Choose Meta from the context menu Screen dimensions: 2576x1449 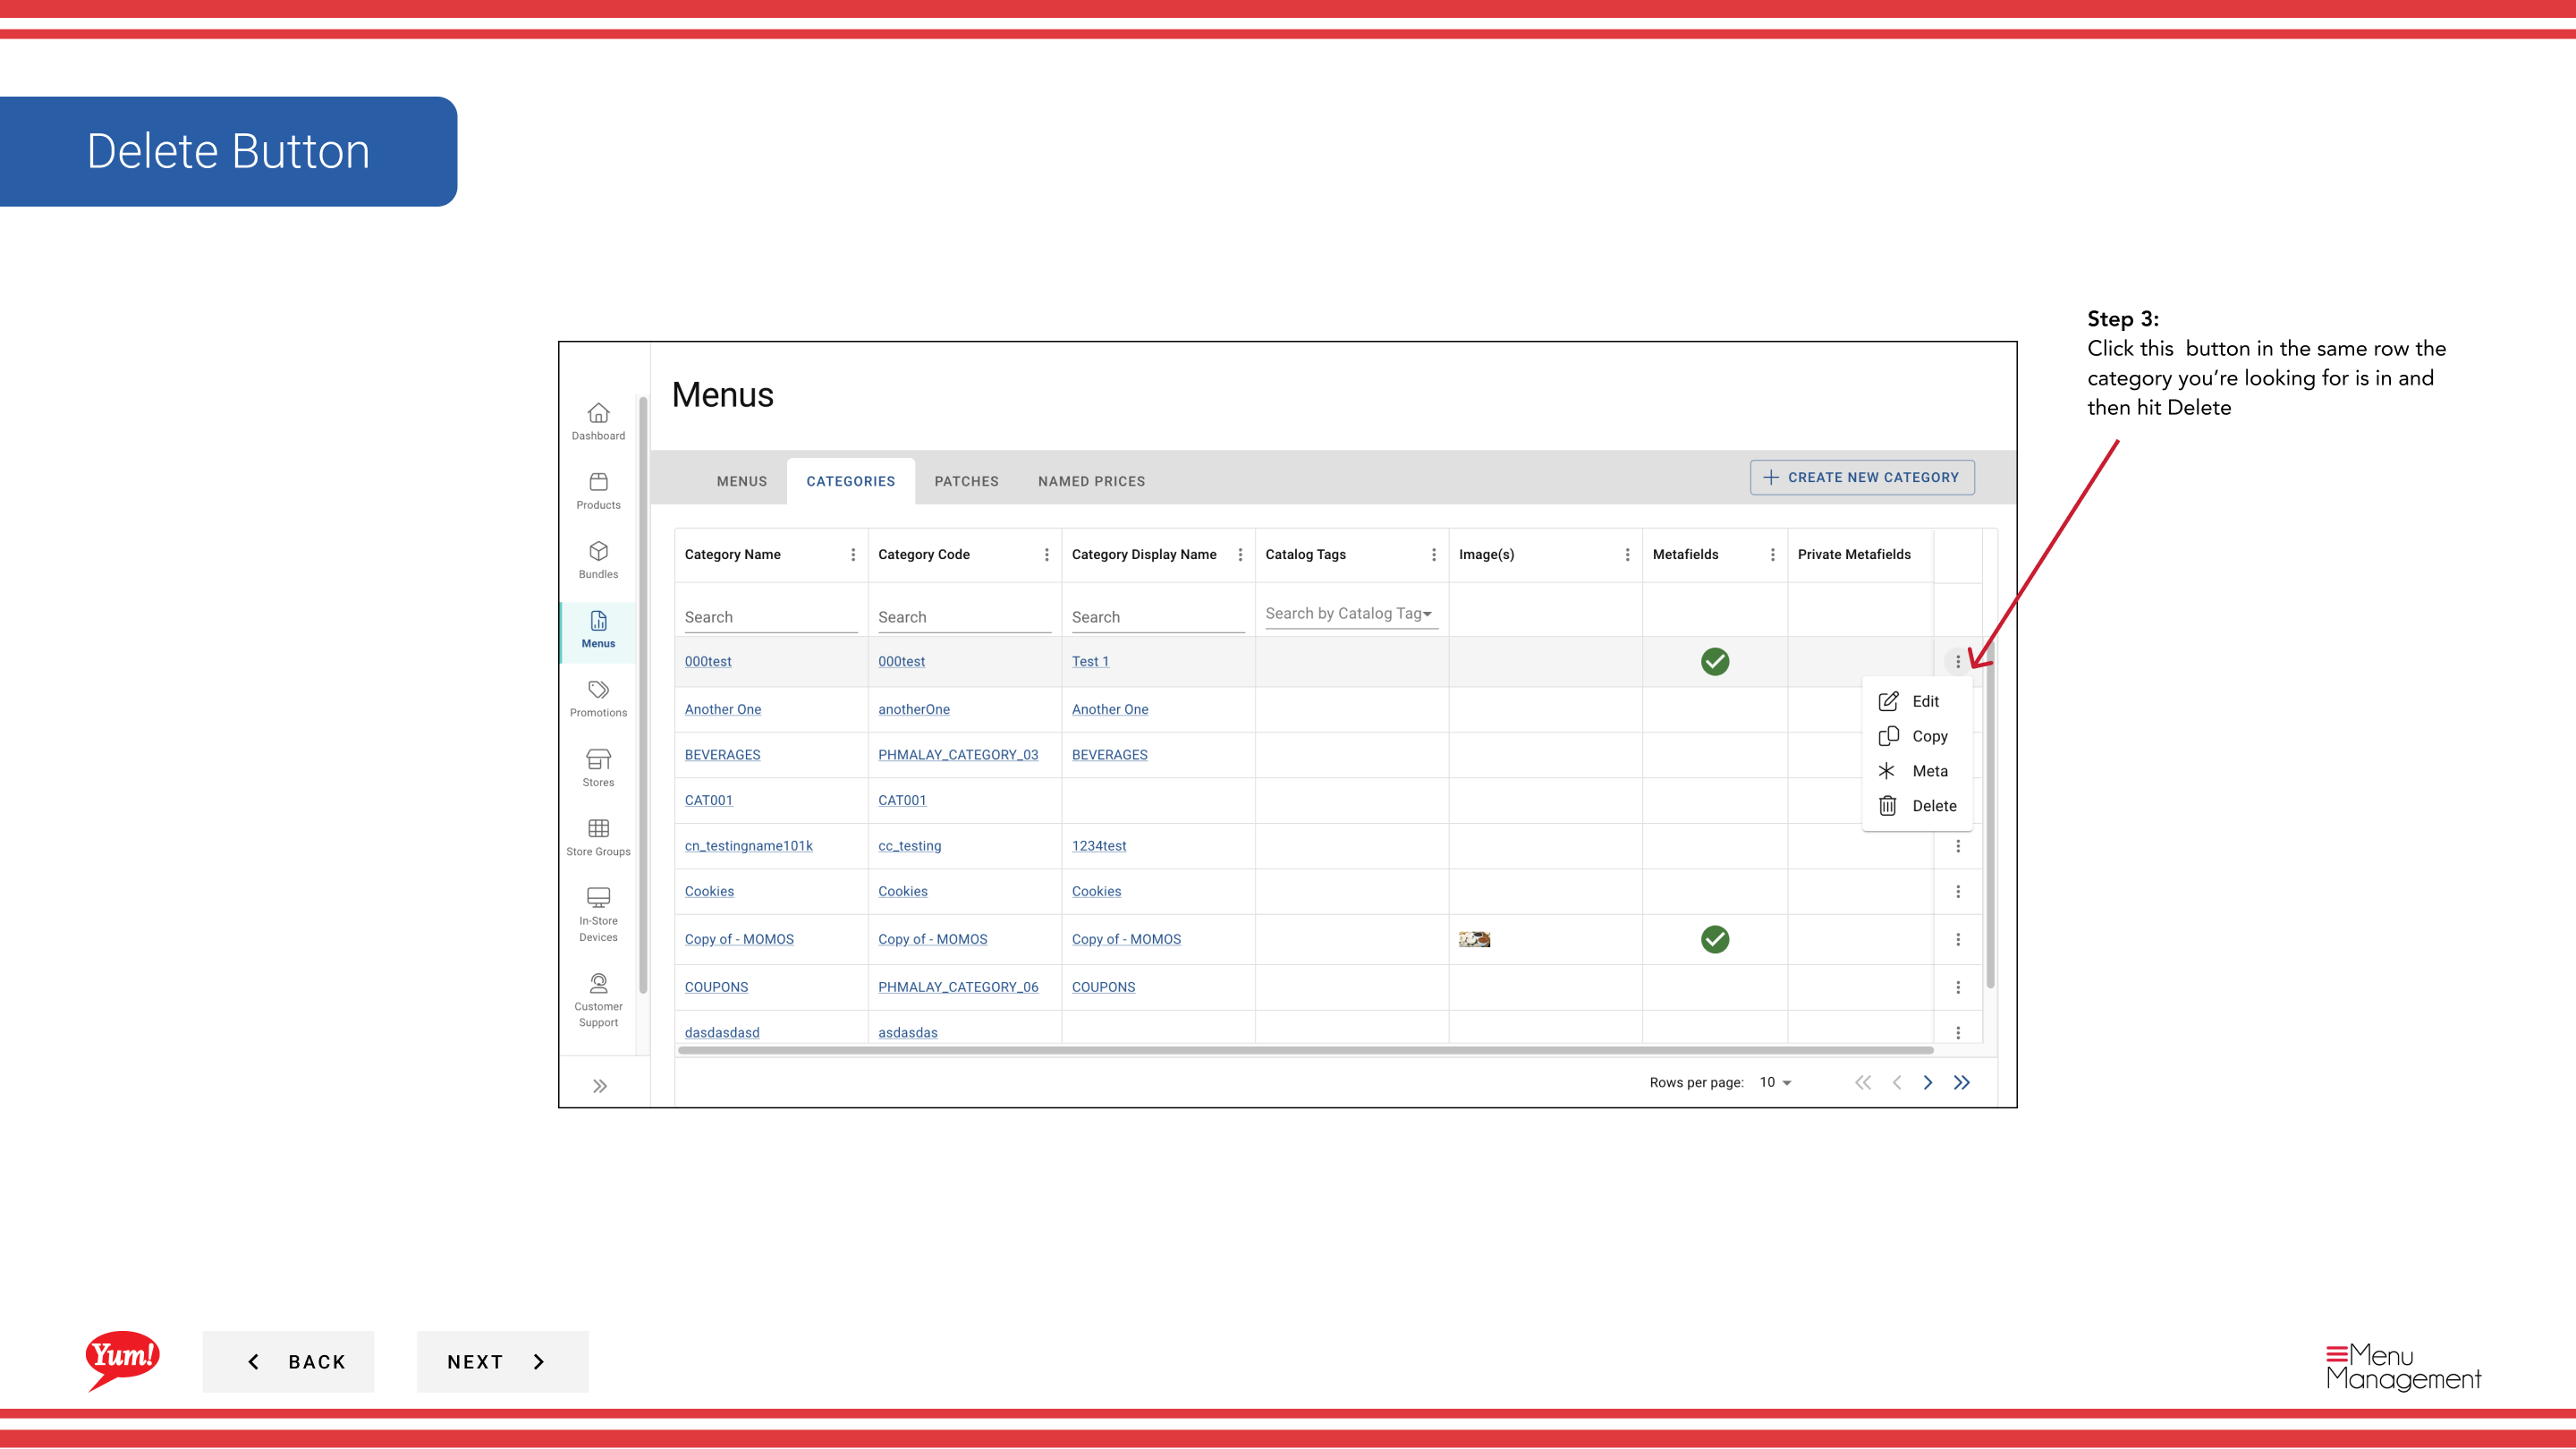(x=1916, y=771)
